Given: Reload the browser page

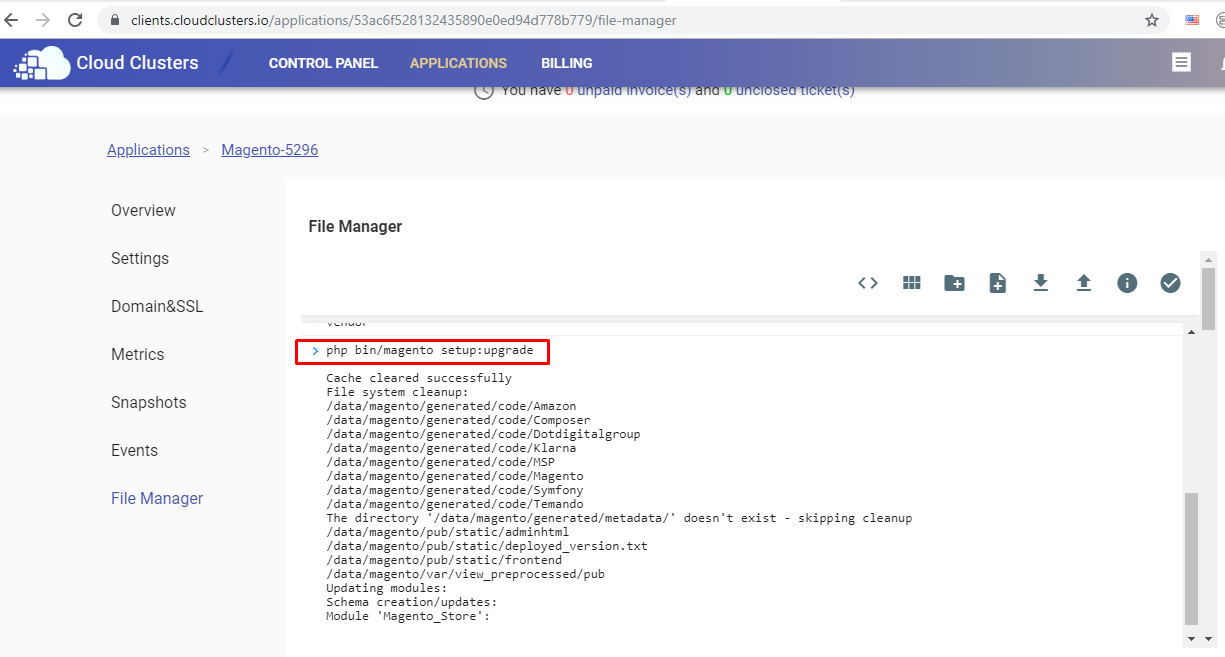Looking at the screenshot, I should [75, 20].
